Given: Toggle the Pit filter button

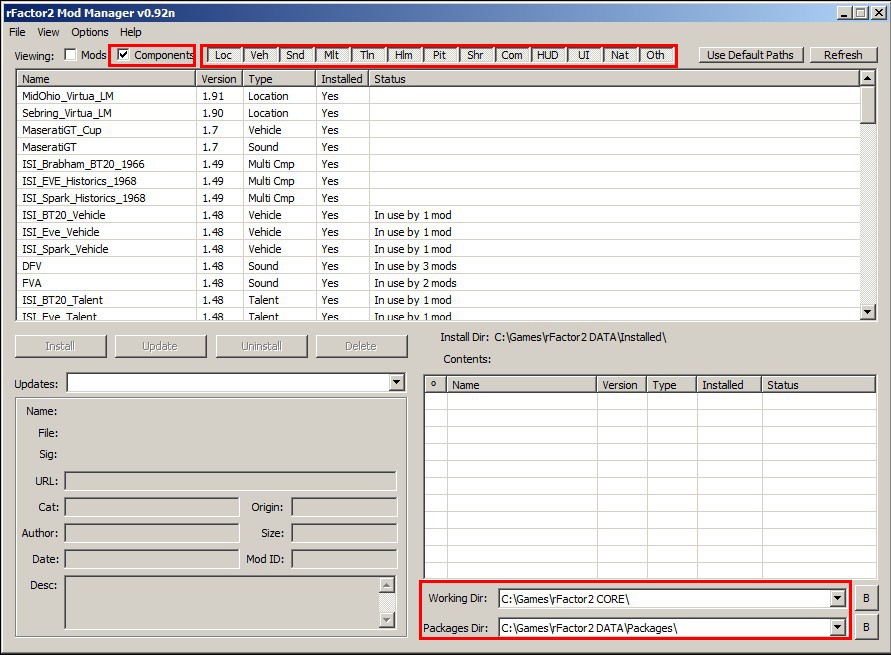Looking at the screenshot, I should coord(439,55).
